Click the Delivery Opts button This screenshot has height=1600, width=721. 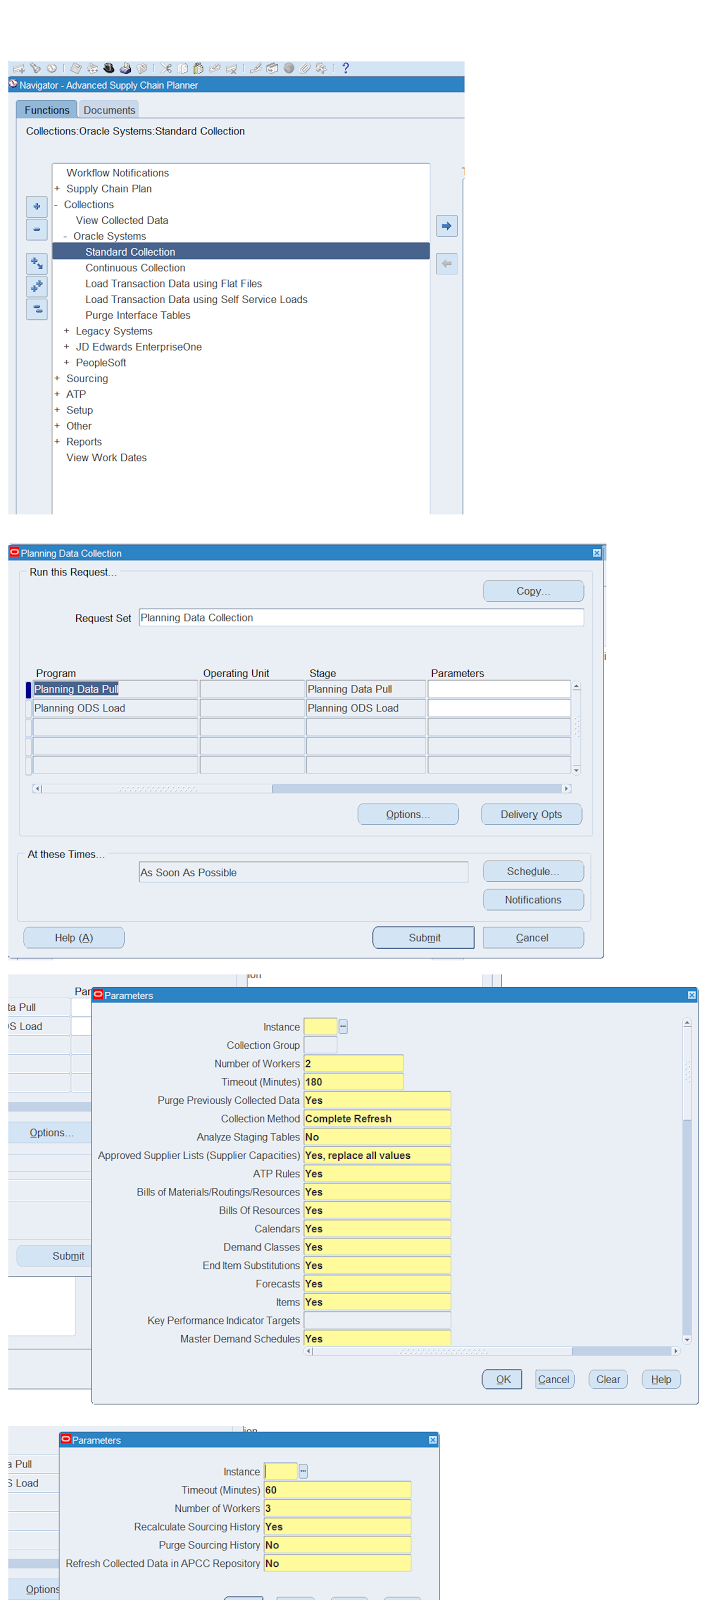click(x=531, y=815)
